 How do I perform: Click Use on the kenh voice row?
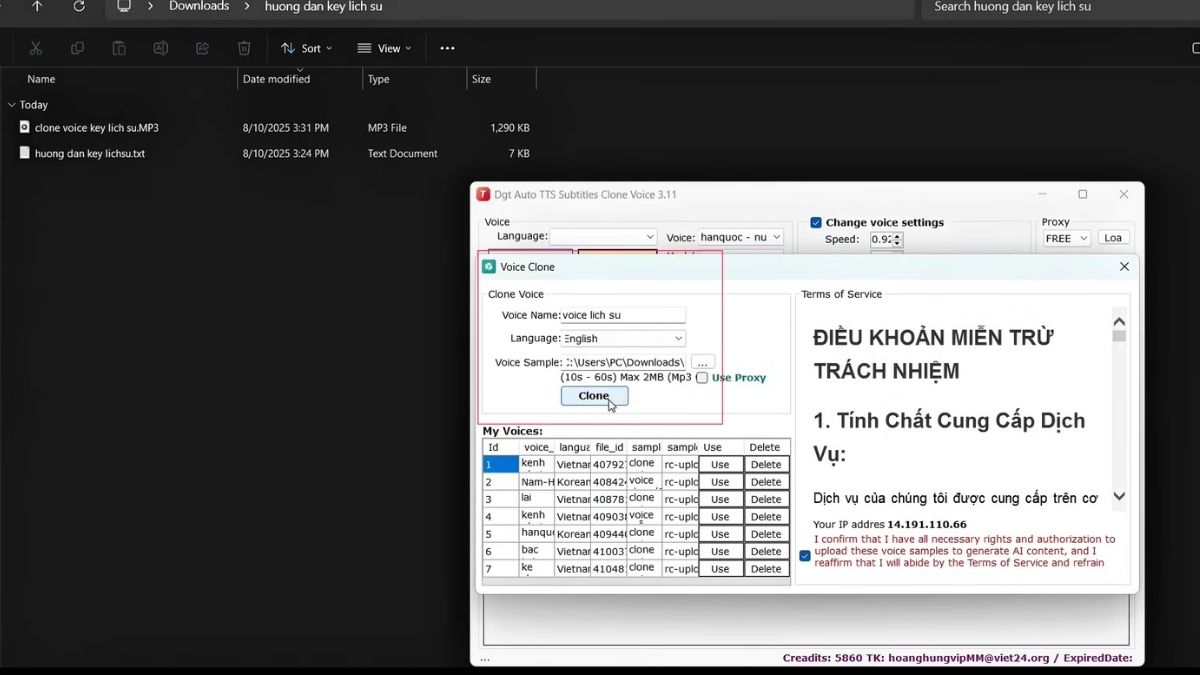tap(719, 464)
